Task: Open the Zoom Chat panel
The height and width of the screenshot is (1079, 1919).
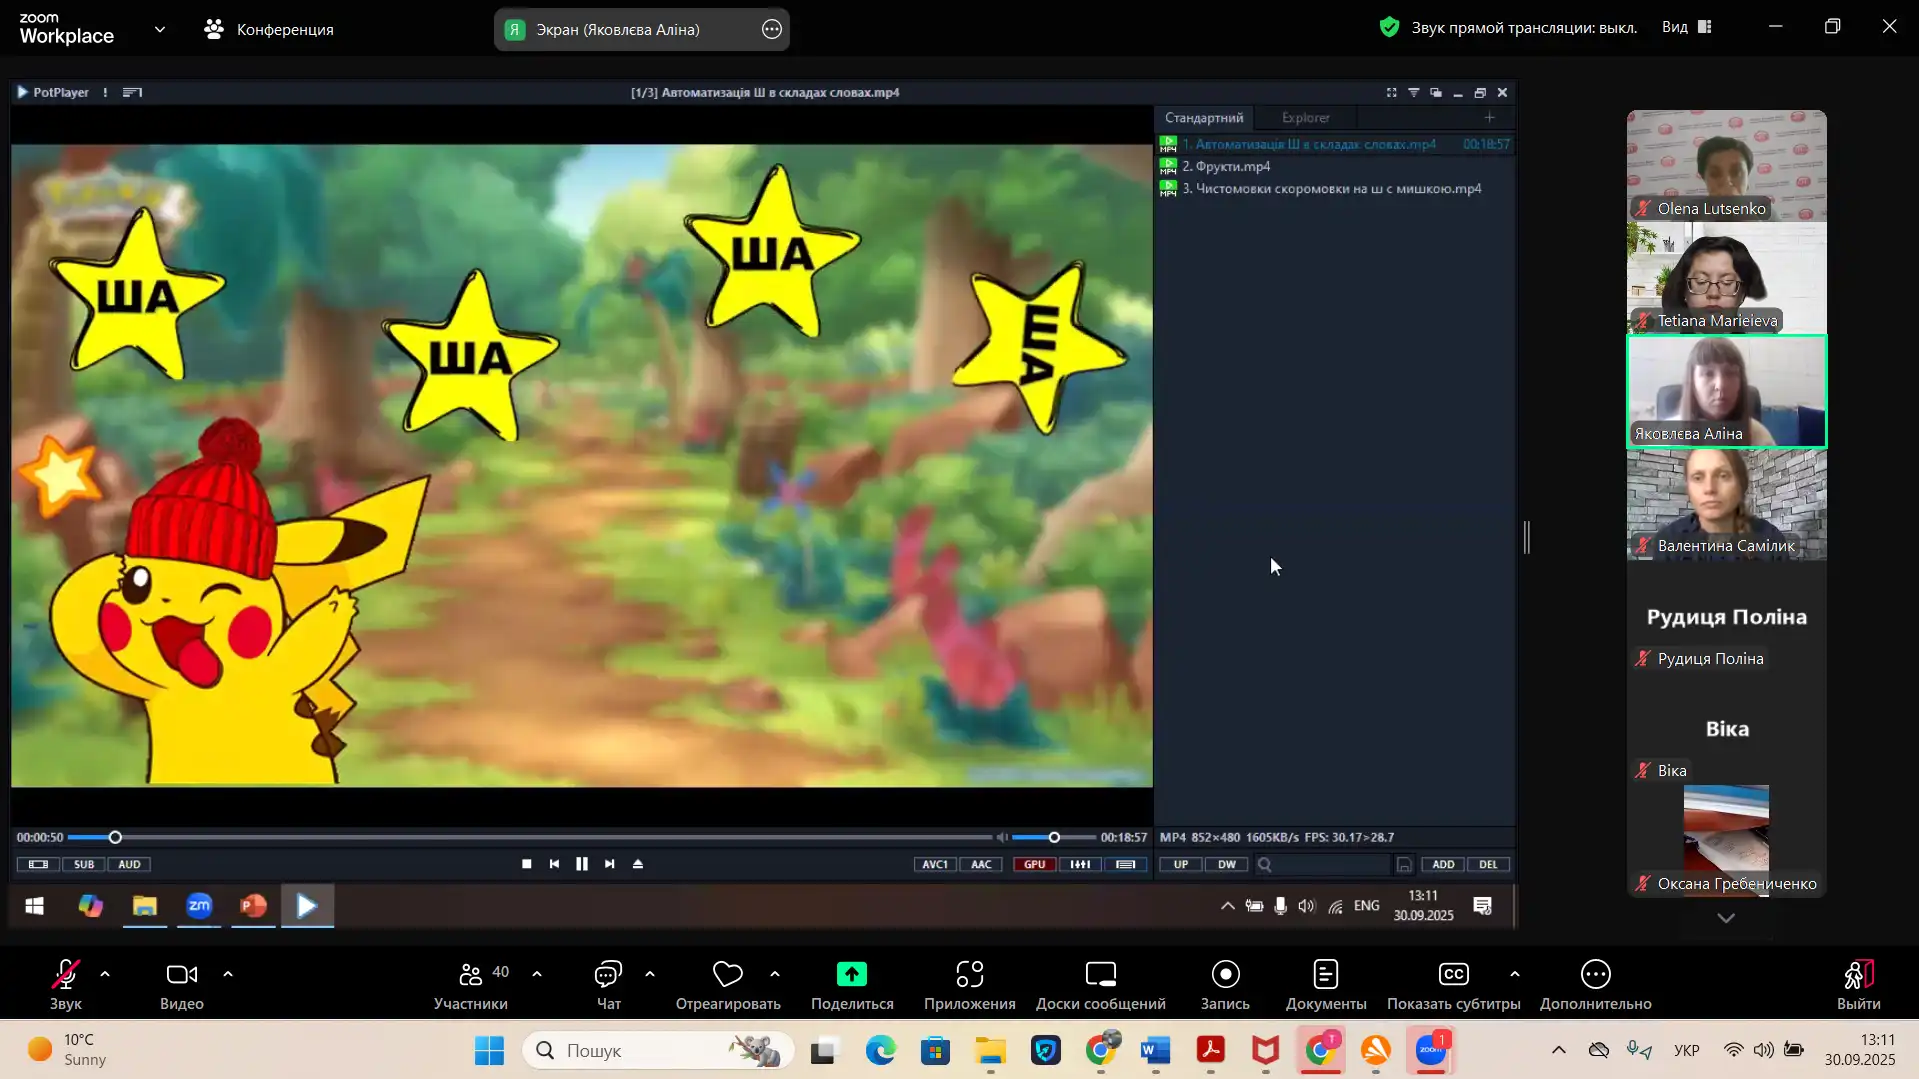Action: 608,985
